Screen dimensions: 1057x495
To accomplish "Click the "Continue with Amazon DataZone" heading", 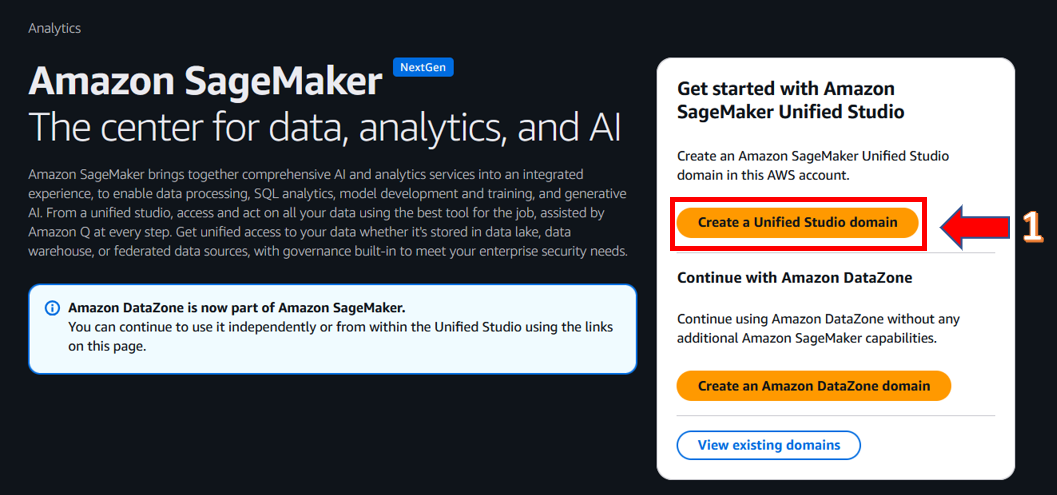I will (x=795, y=277).
